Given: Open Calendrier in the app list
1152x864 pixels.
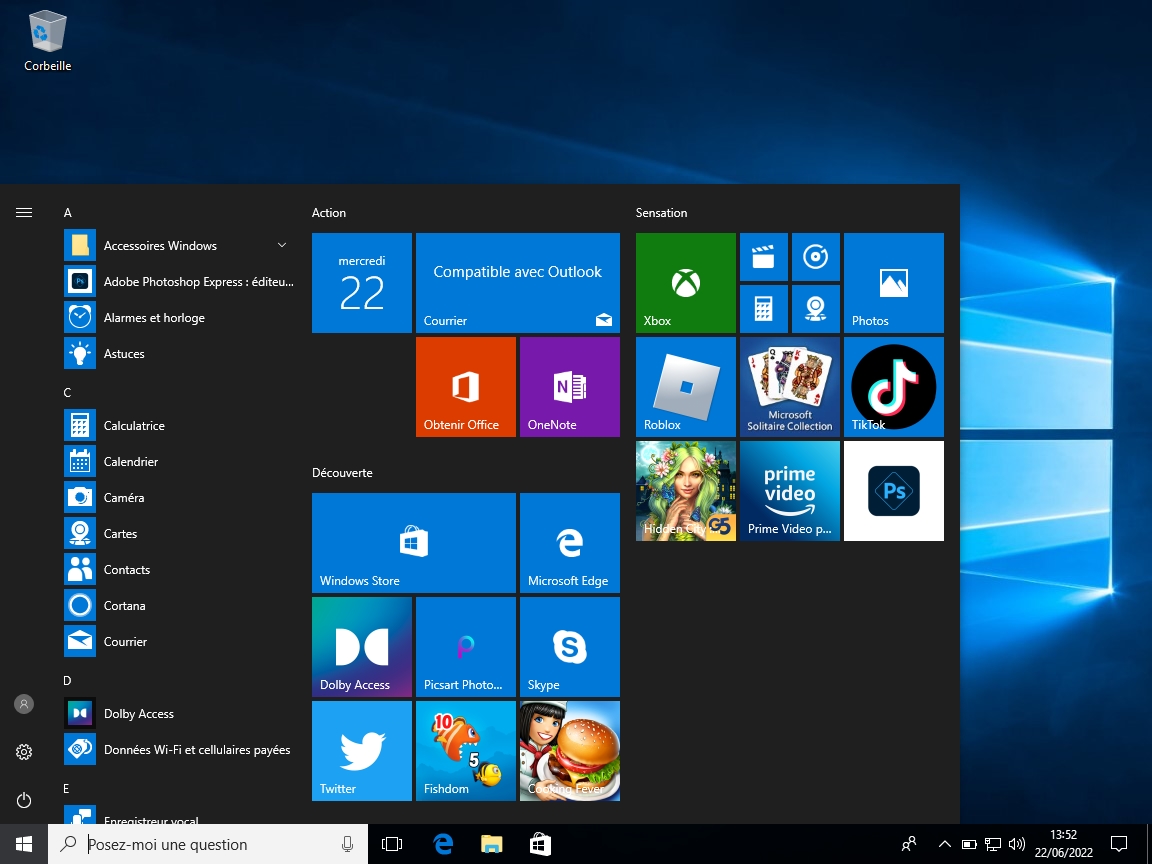Looking at the screenshot, I should pos(179,461).
